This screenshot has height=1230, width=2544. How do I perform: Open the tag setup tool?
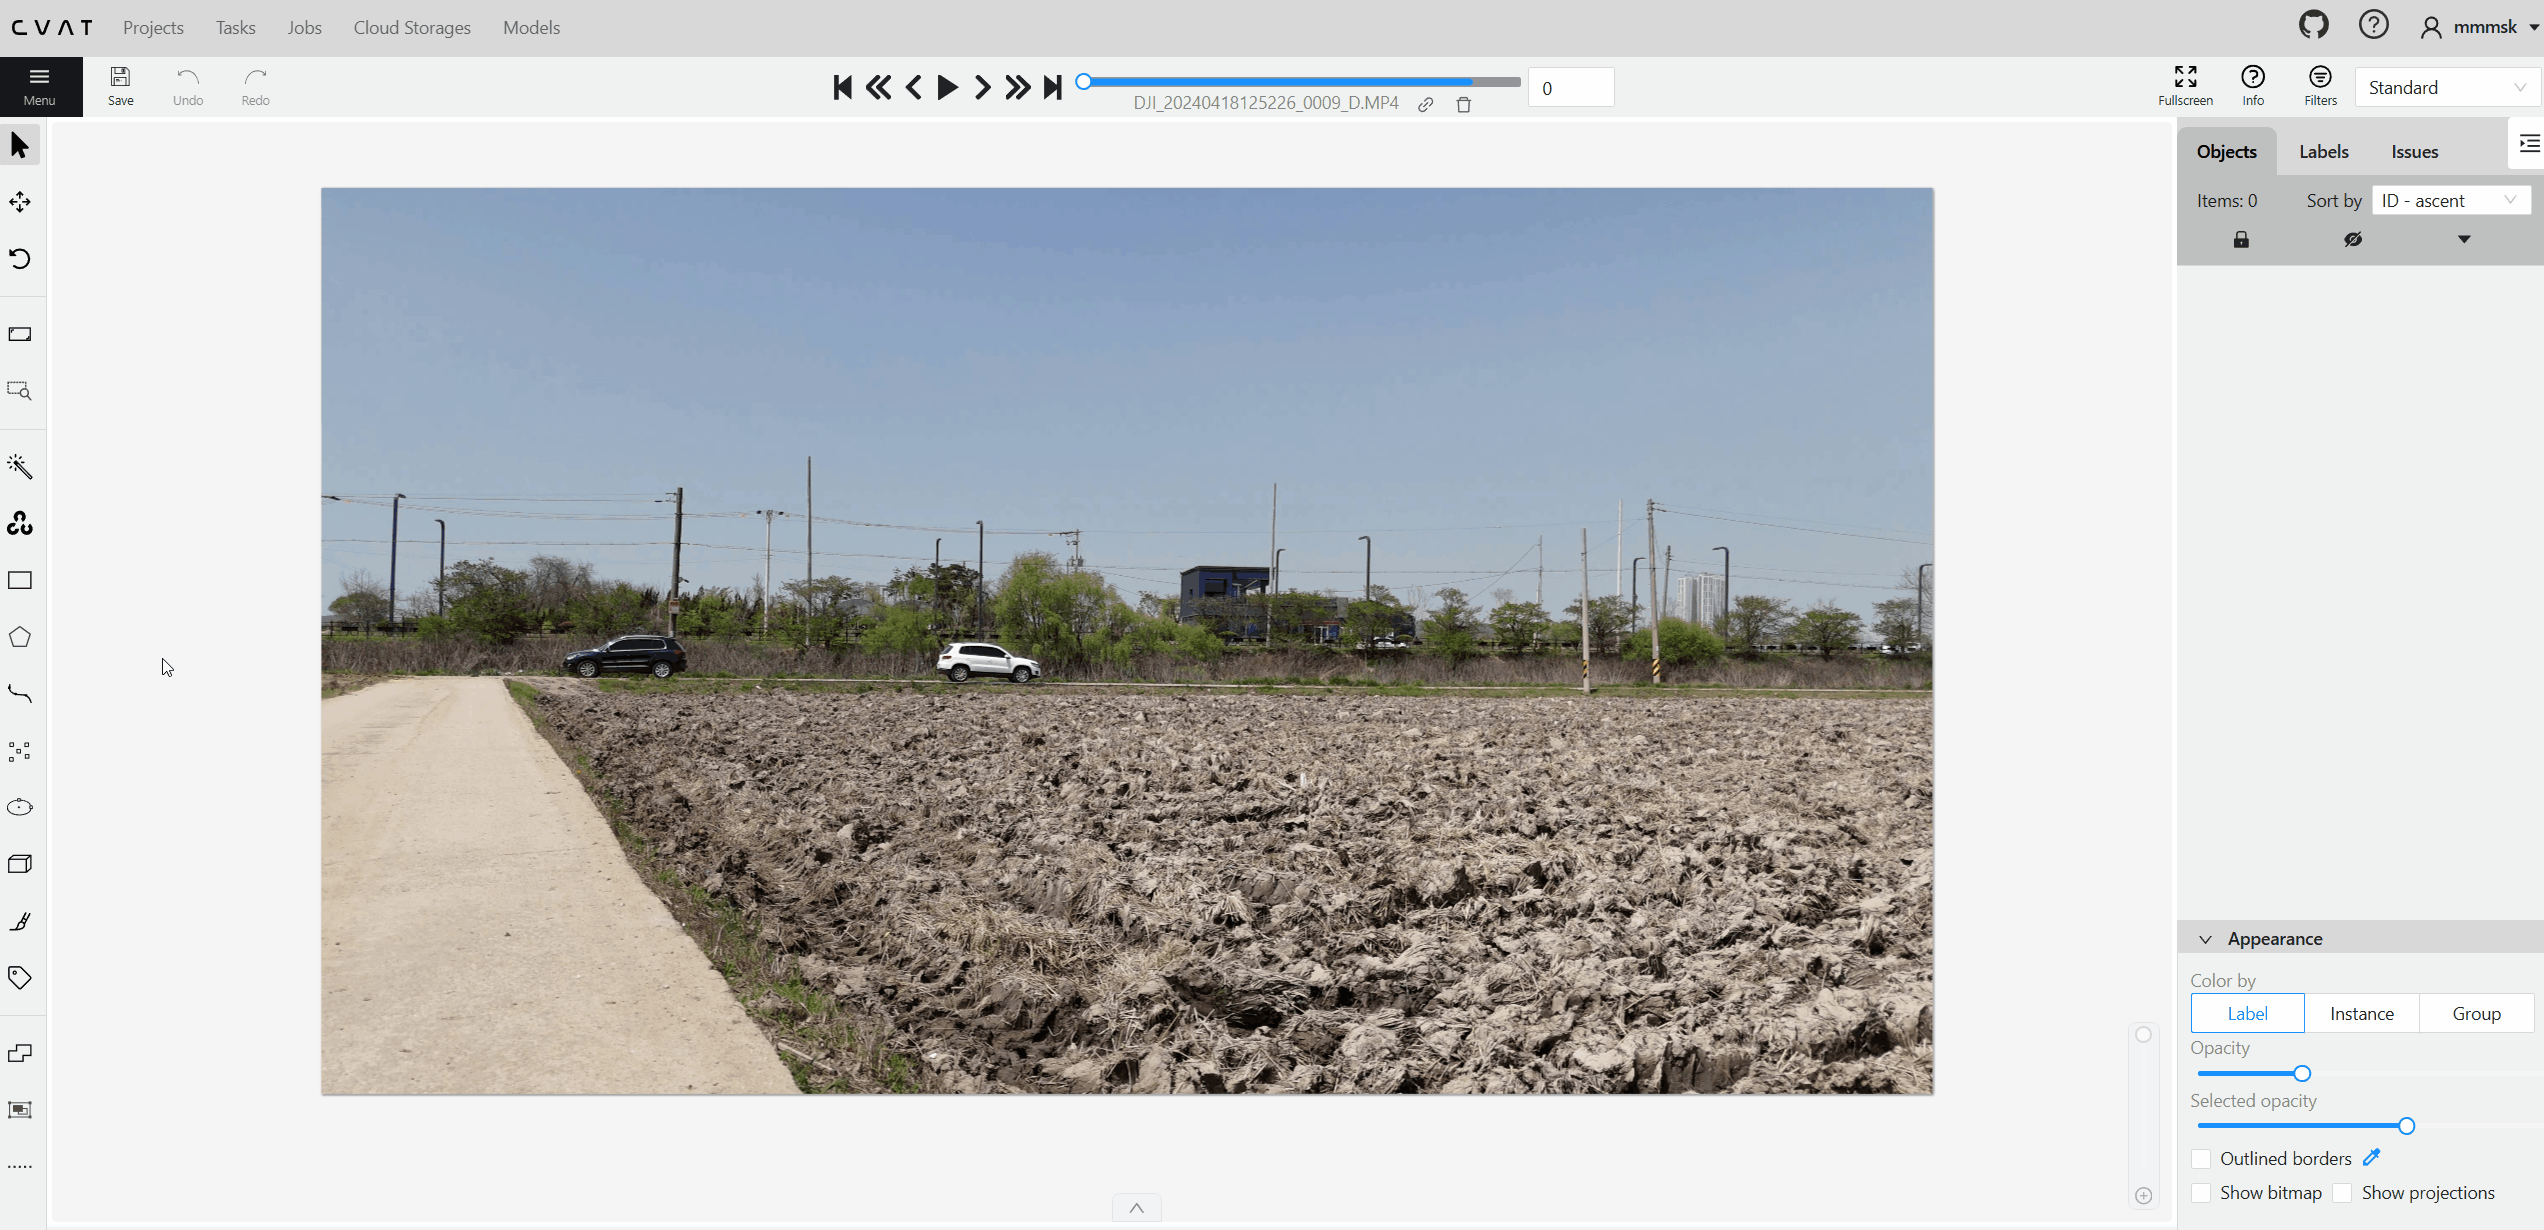point(20,977)
